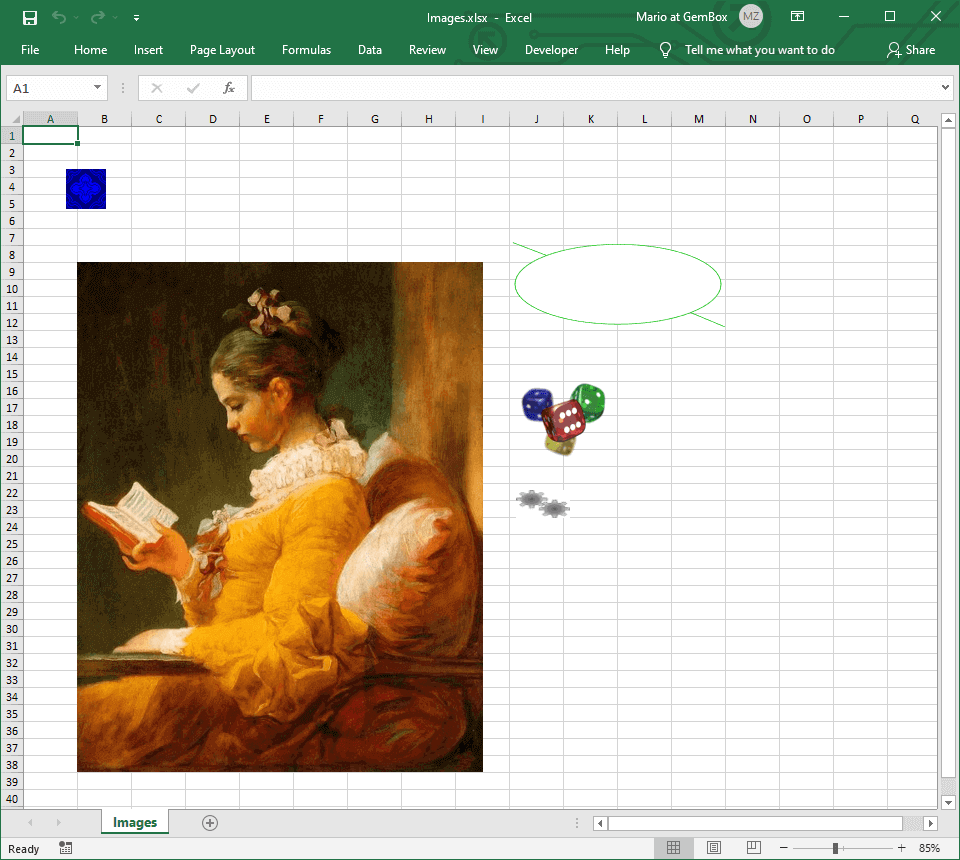Switch to Page Layout view
This screenshot has width=960, height=860.
tap(714, 848)
